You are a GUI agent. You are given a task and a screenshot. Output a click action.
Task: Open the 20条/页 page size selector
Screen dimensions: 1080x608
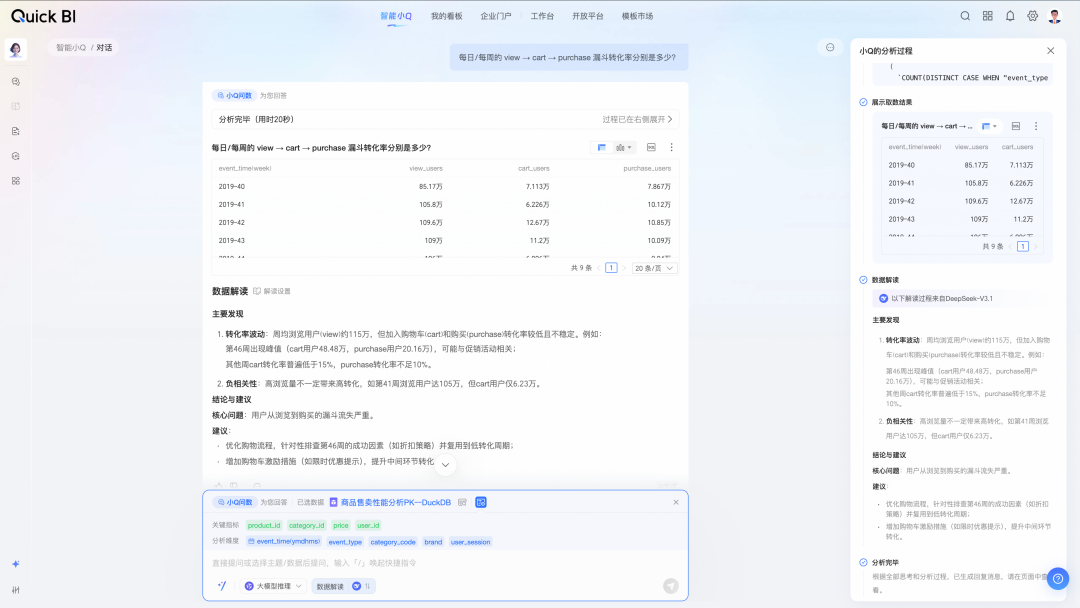pos(654,267)
